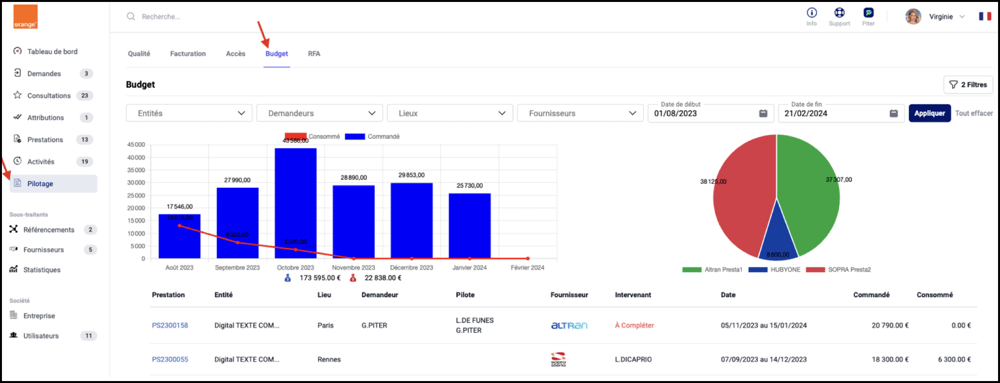This screenshot has height=383, width=1000.
Task: Click the Référencements network icon
Action: (x=13, y=229)
